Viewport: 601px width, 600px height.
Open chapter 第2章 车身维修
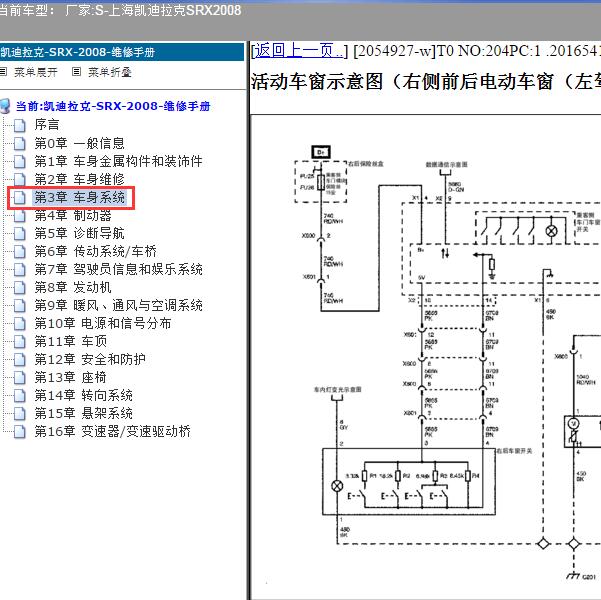click(79, 179)
